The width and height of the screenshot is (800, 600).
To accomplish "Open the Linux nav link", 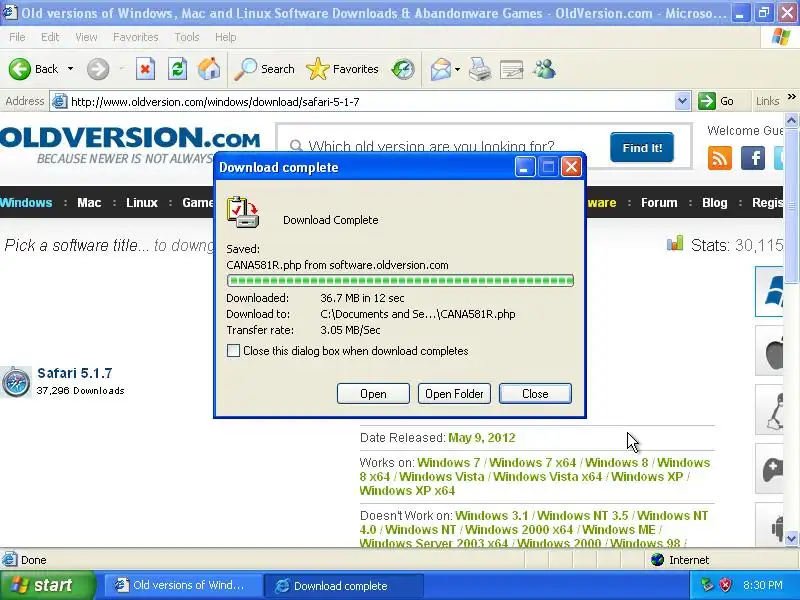I will pos(142,203).
